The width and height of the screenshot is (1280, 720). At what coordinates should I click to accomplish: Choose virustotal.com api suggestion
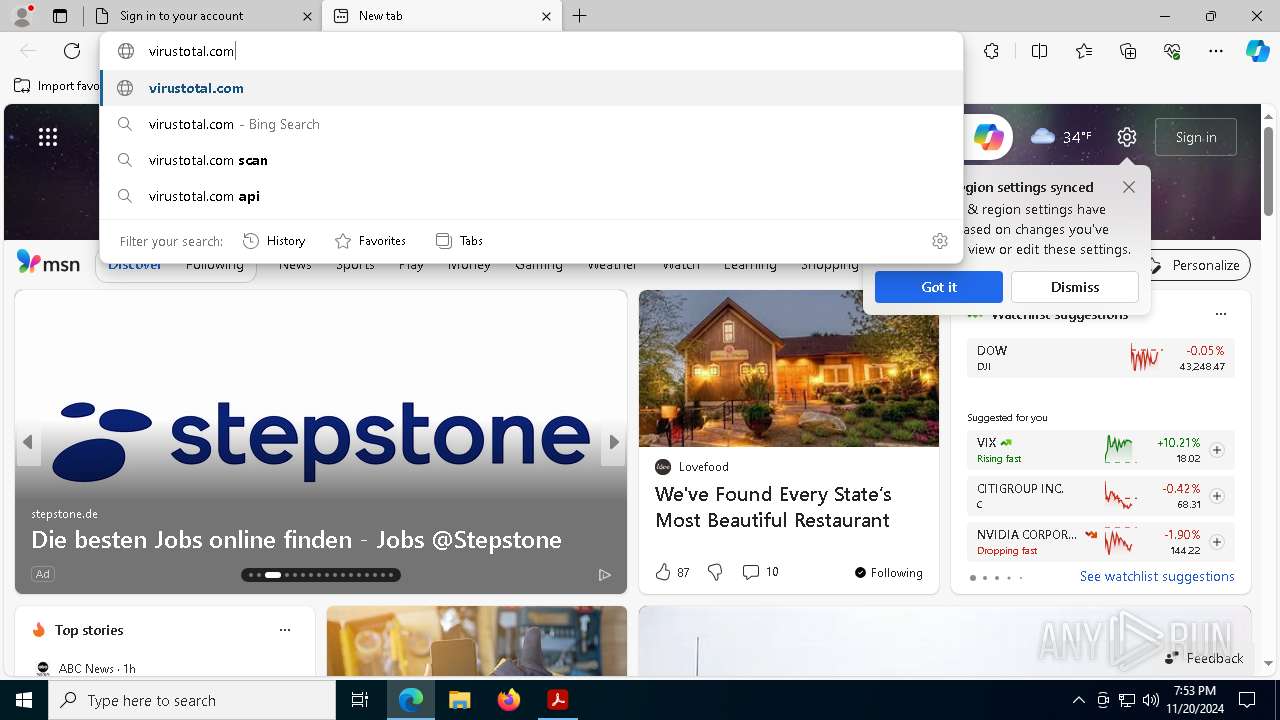pos(532,196)
